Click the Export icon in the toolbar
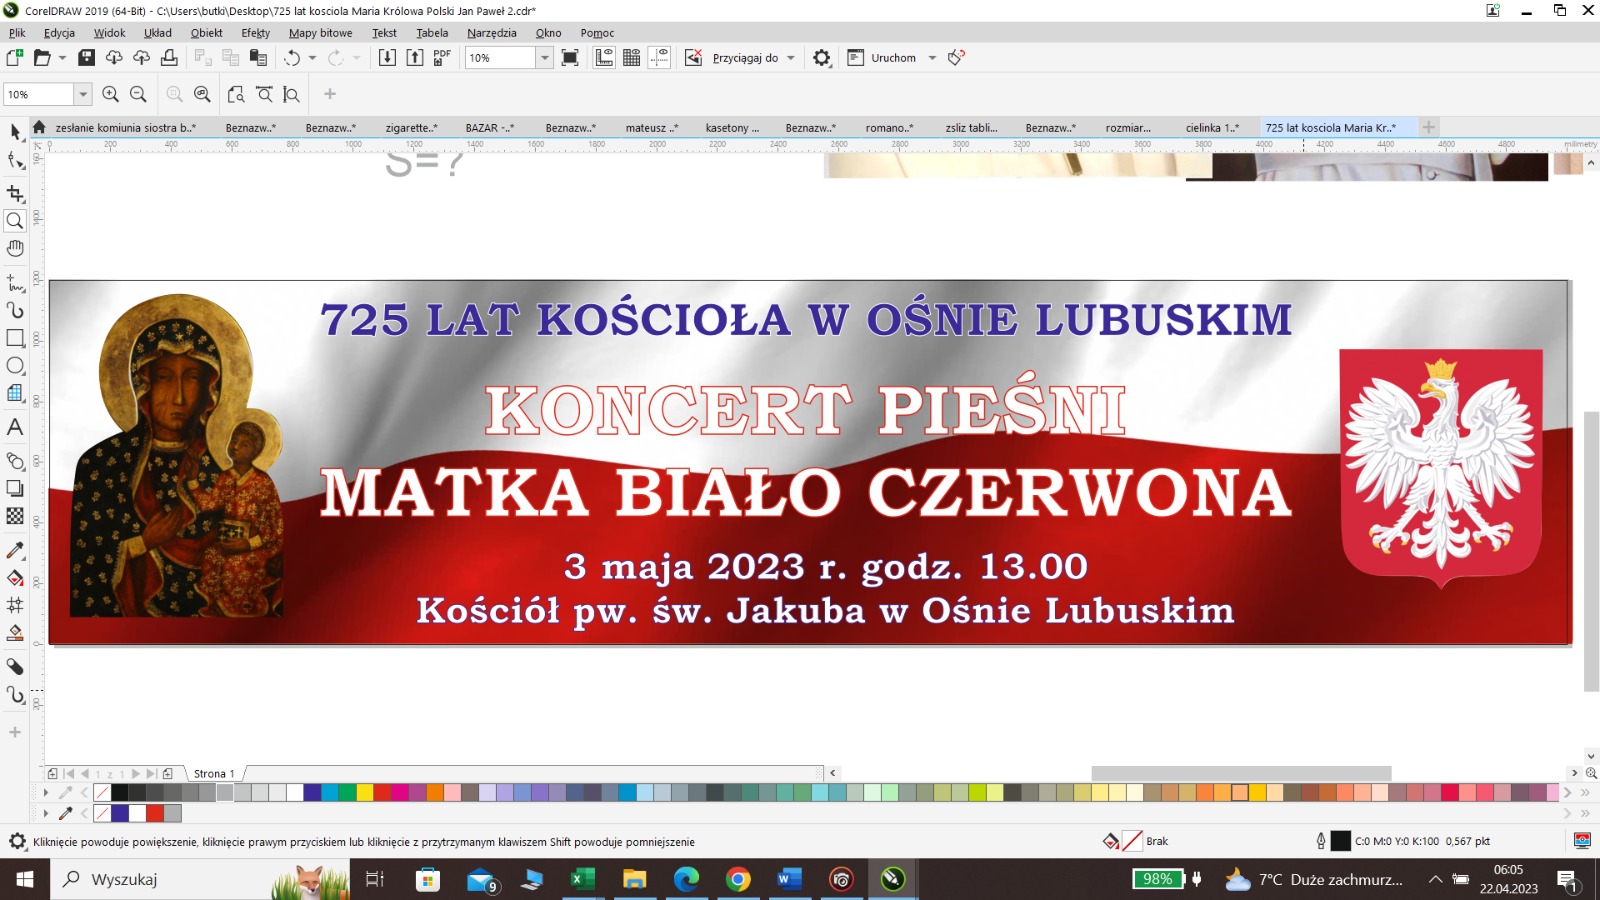This screenshot has height=900, width=1600. (x=415, y=58)
